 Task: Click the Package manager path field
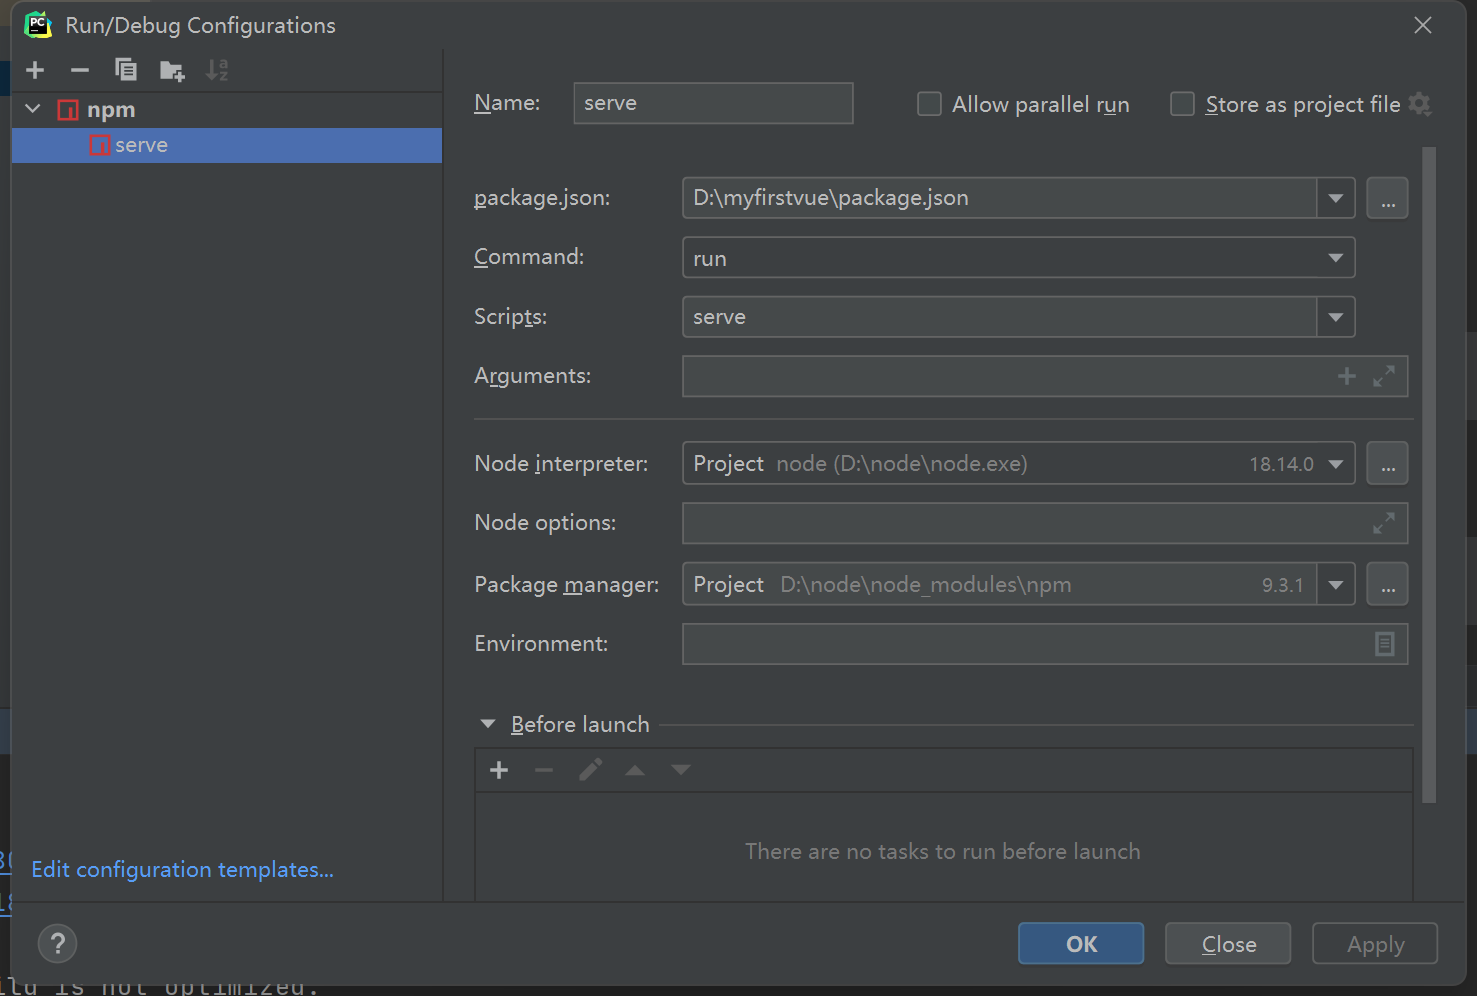1000,584
